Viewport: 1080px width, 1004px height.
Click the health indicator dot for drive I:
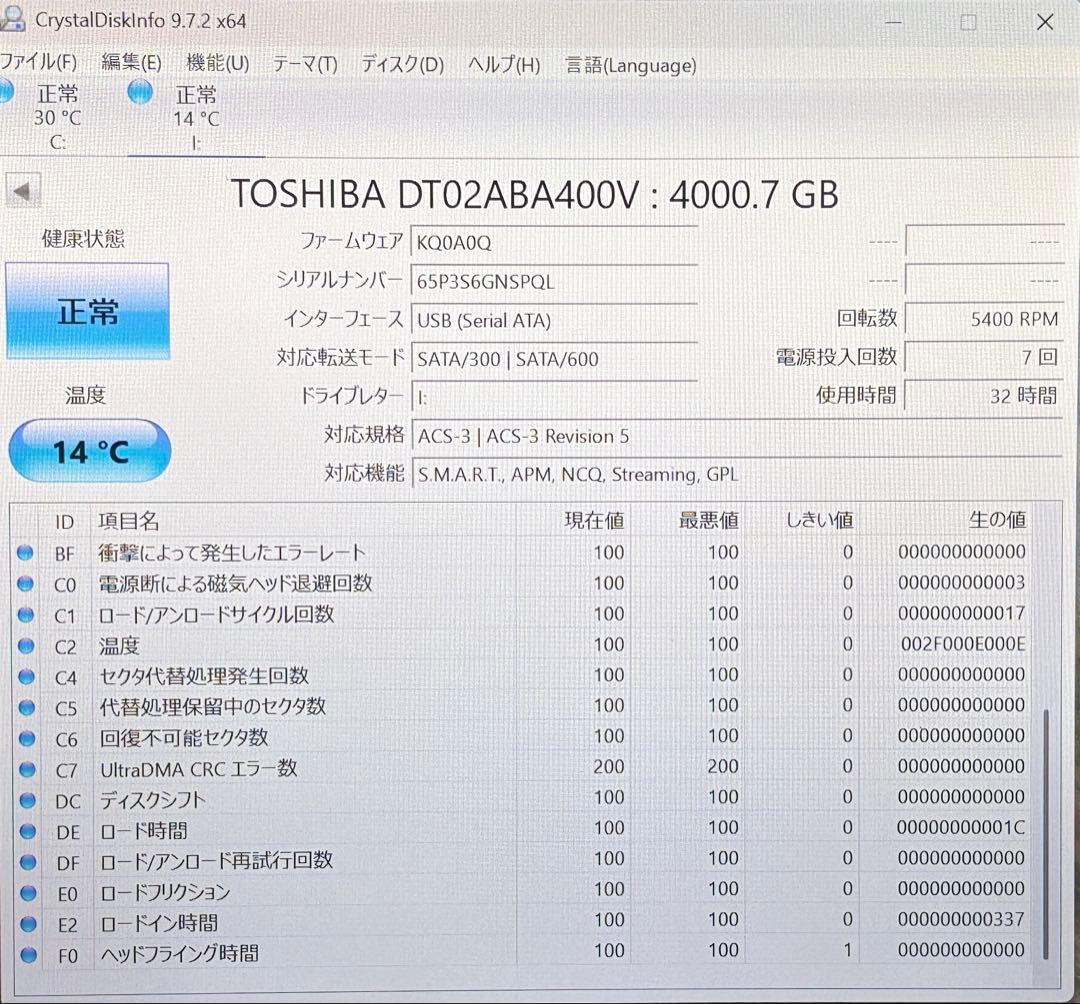pos(137,93)
